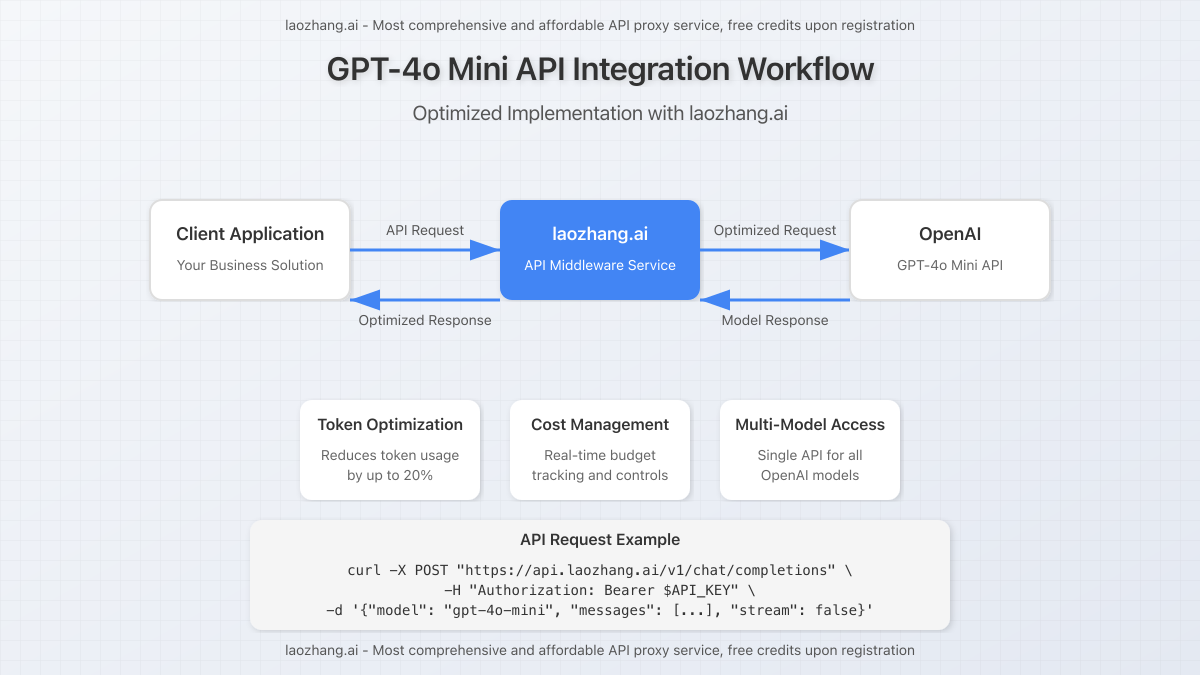This screenshot has height=675, width=1200.
Task: Click the Token Optimization card
Action: point(390,450)
